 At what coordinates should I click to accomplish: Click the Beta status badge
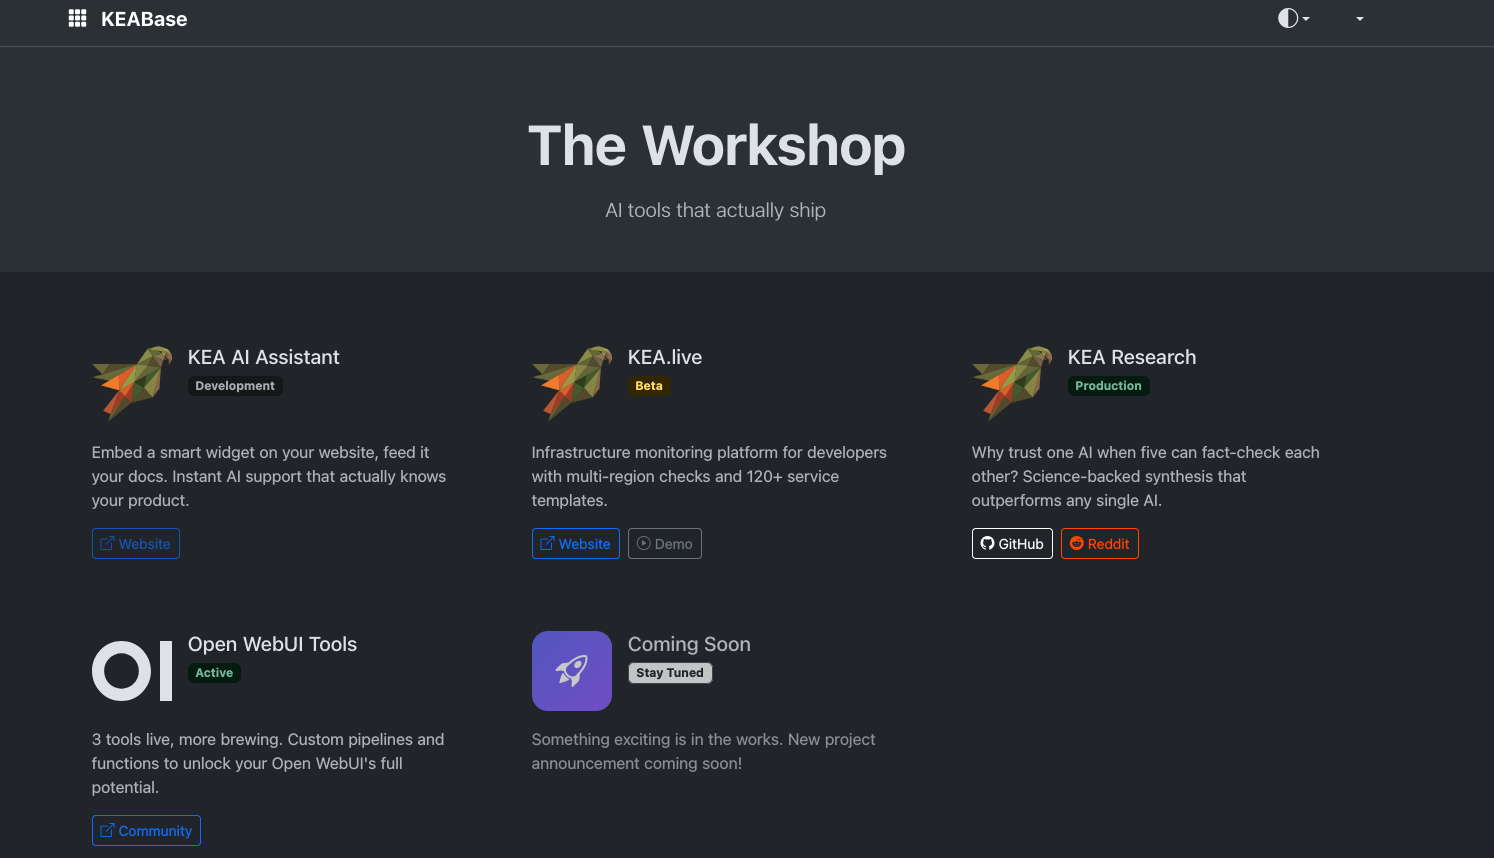(649, 386)
